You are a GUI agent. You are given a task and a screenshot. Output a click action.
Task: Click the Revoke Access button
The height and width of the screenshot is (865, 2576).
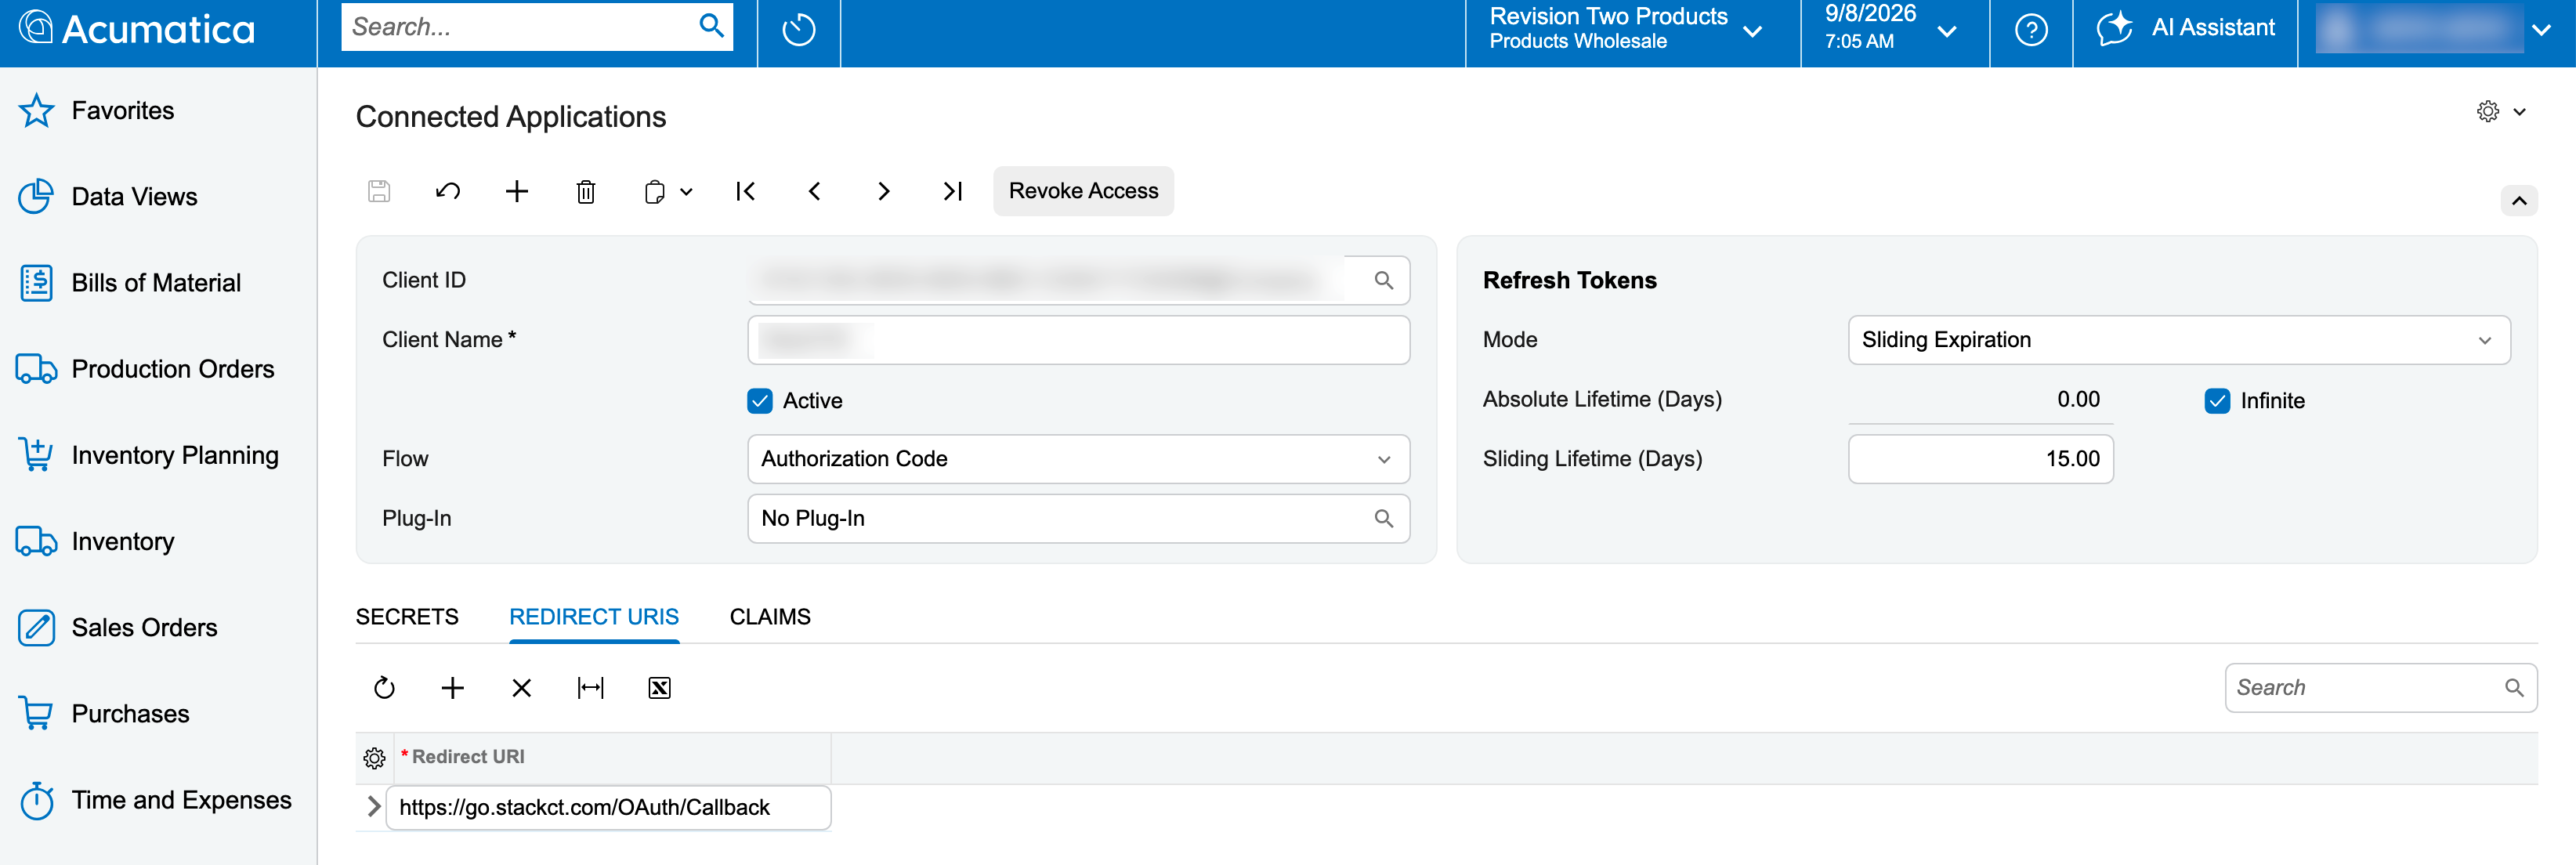point(1083,191)
